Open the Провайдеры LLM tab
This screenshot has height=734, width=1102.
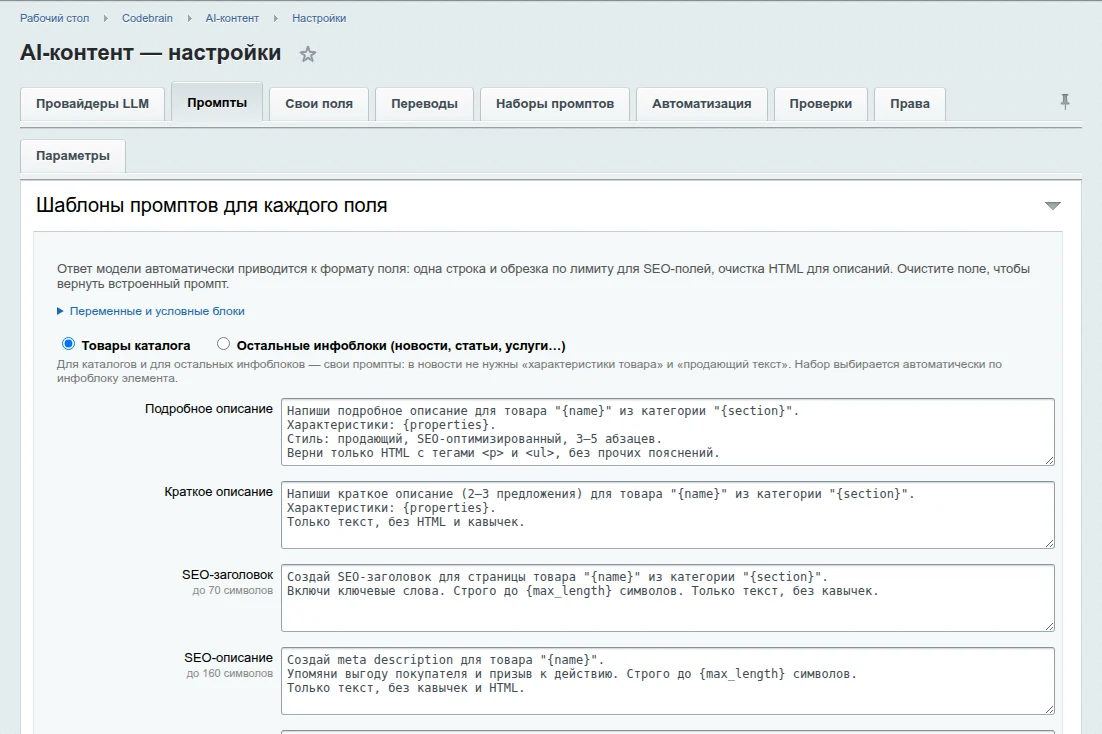(x=92, y=104)
